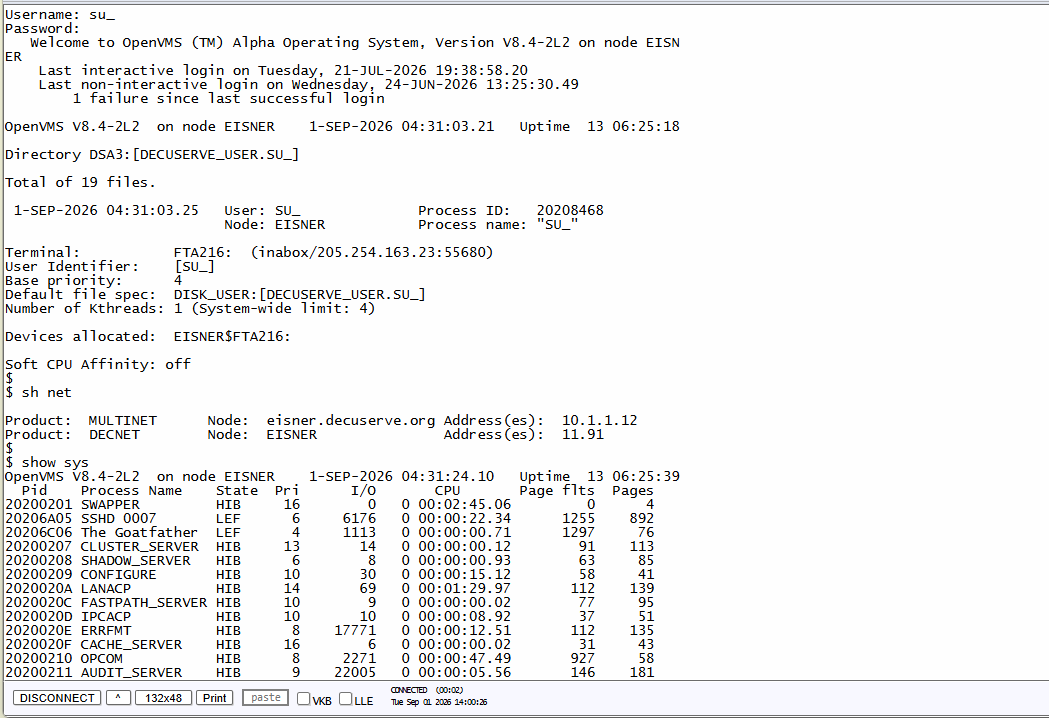Click the CLUSTER_SERVER process name
The height and width of the screenshot is (718, 1049).
pos(139,547)
